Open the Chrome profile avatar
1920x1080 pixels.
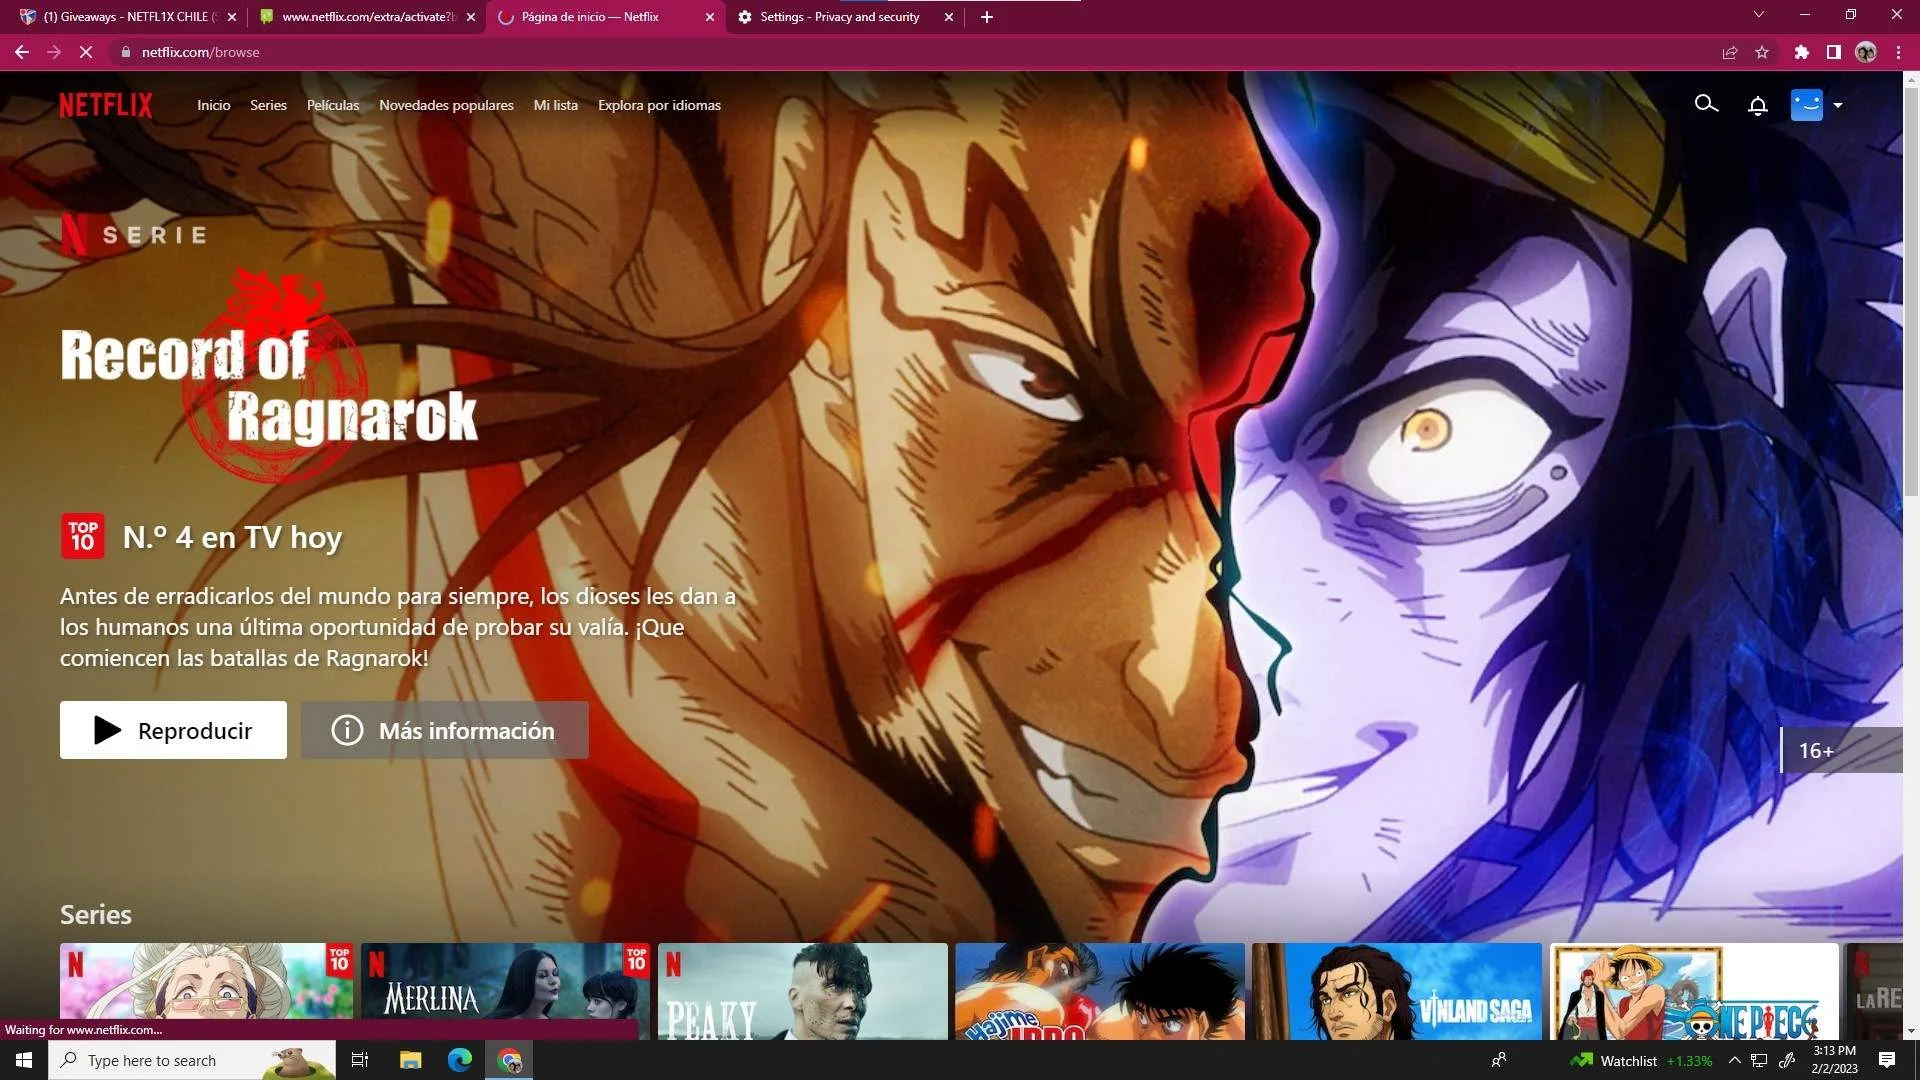point(1866,52)
